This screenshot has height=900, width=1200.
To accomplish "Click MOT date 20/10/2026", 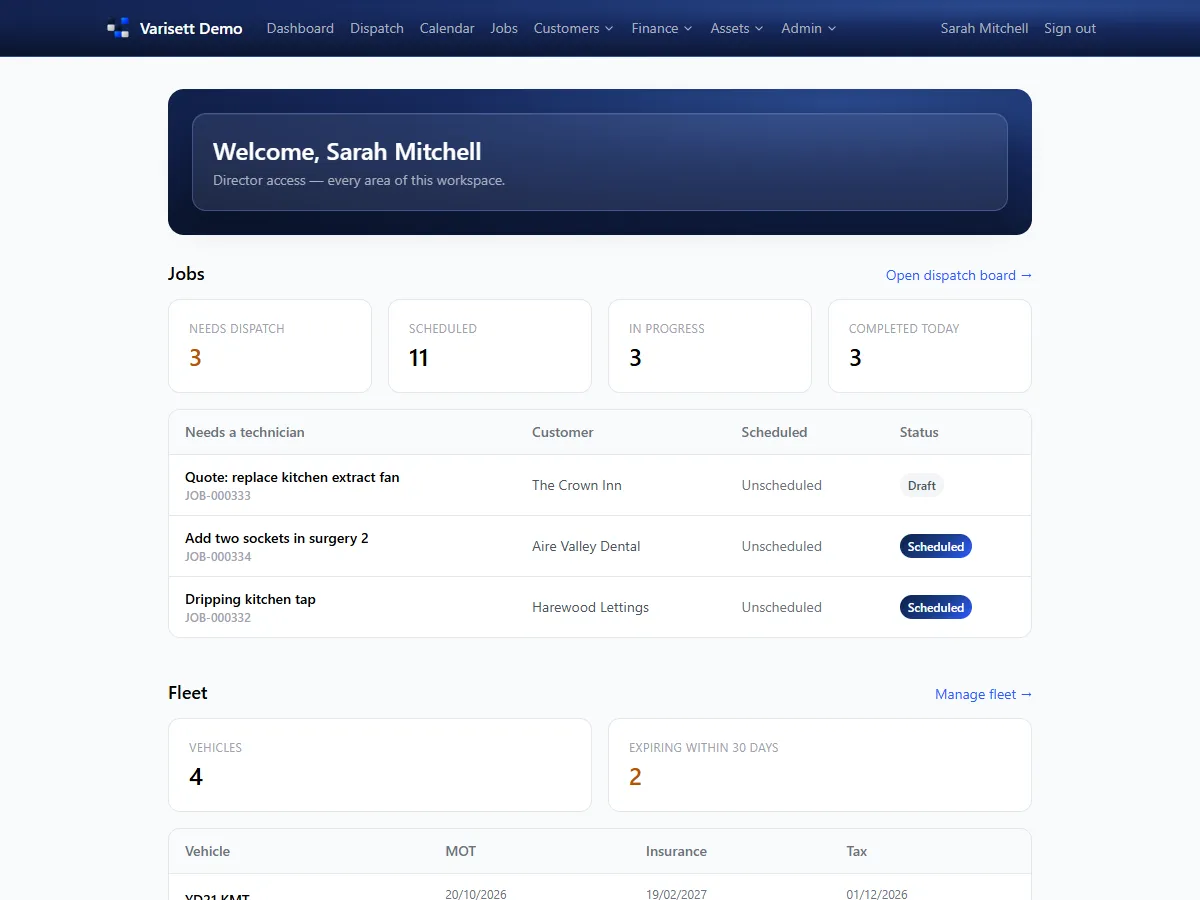I will pyautogui.click(x=476, y=894).
